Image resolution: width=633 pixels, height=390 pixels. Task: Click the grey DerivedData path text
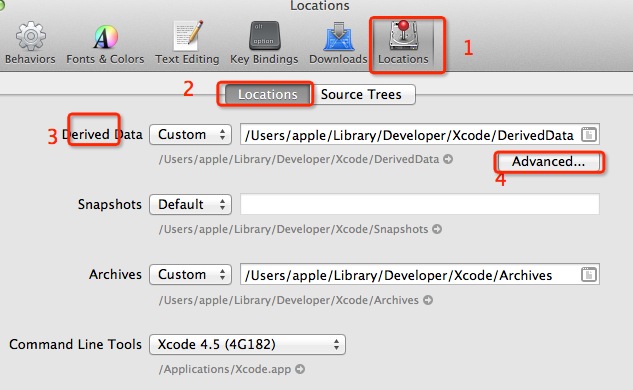[x=299, y=159]
